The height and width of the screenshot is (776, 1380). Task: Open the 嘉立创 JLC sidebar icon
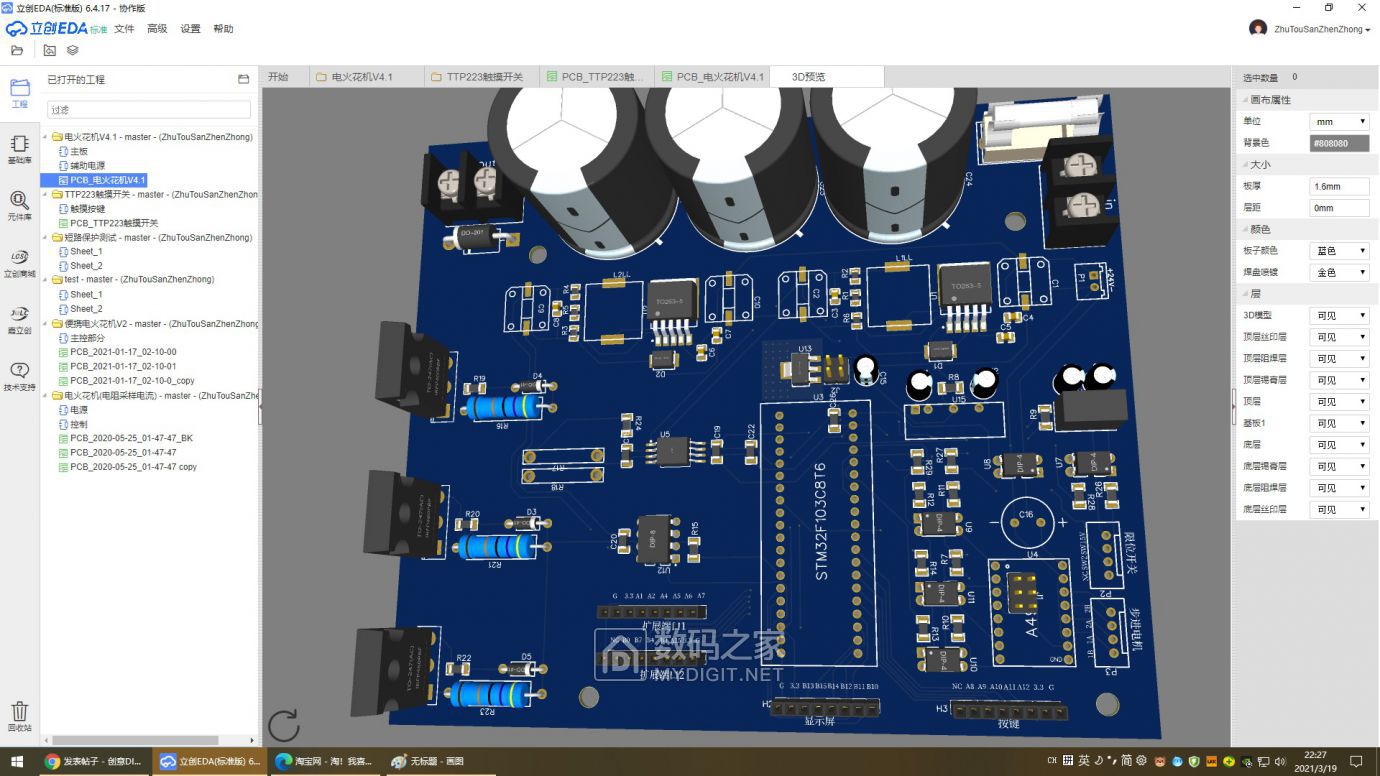point(20,320)
